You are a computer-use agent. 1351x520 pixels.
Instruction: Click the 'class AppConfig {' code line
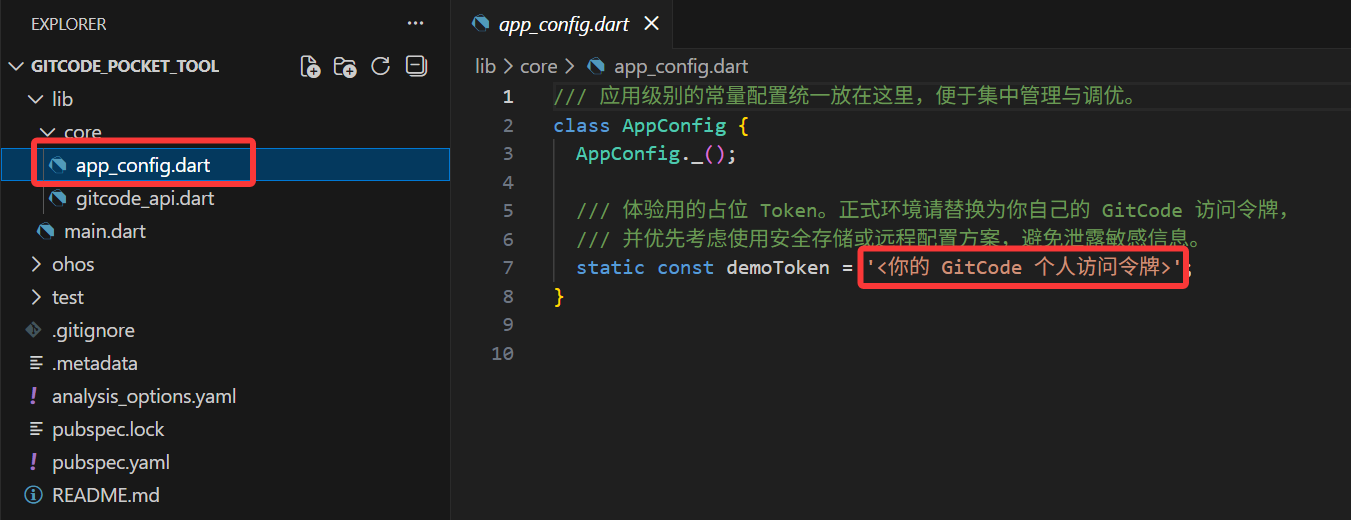pyautogui.click(x=651, y=125)
